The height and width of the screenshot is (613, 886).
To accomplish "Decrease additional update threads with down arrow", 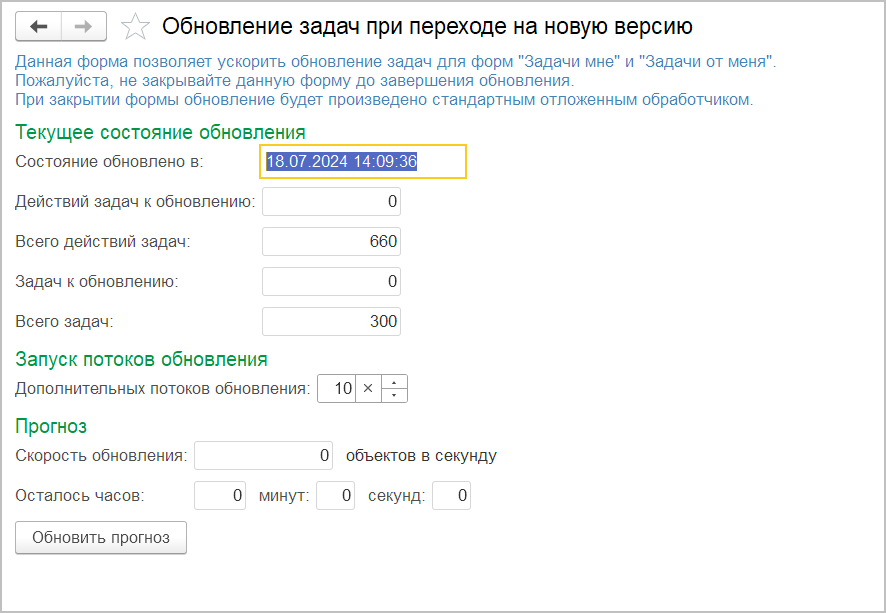I will [x=395, y=395].
